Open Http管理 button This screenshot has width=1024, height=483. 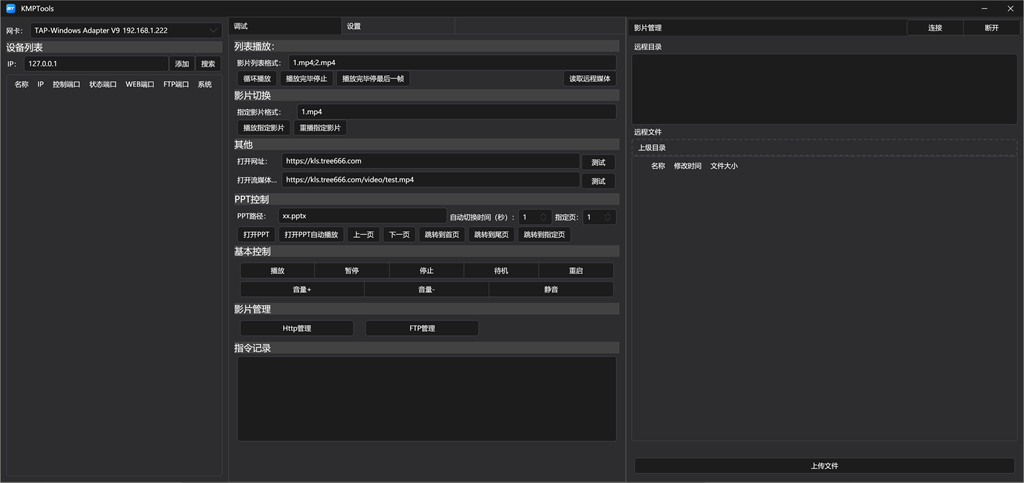(296, 328)
